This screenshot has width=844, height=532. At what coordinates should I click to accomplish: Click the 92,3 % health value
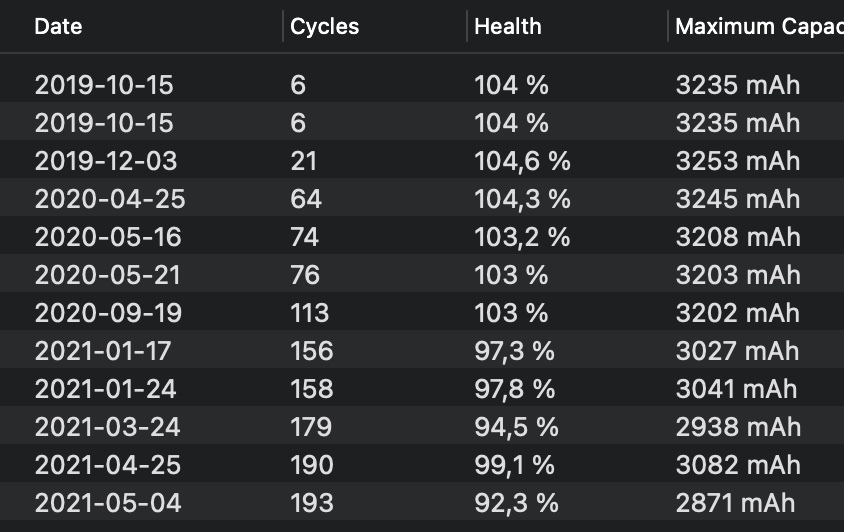[516, 503]
